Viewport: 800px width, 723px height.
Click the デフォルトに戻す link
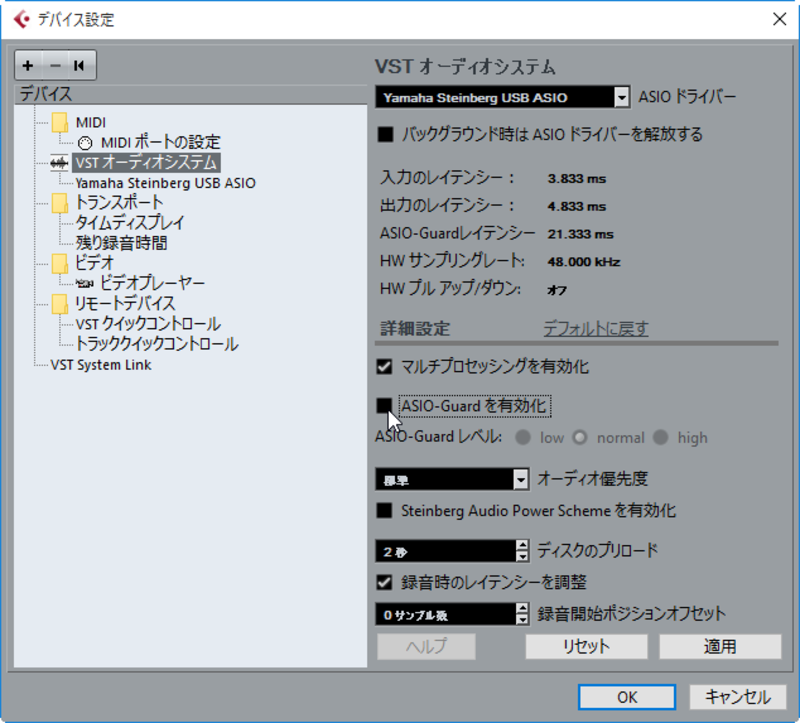coord(595,328)
